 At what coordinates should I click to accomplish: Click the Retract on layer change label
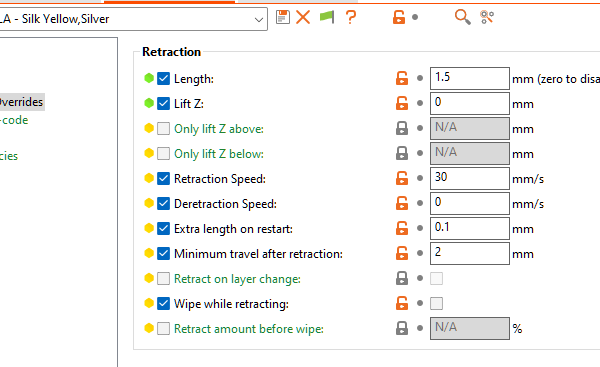[237, 279]
